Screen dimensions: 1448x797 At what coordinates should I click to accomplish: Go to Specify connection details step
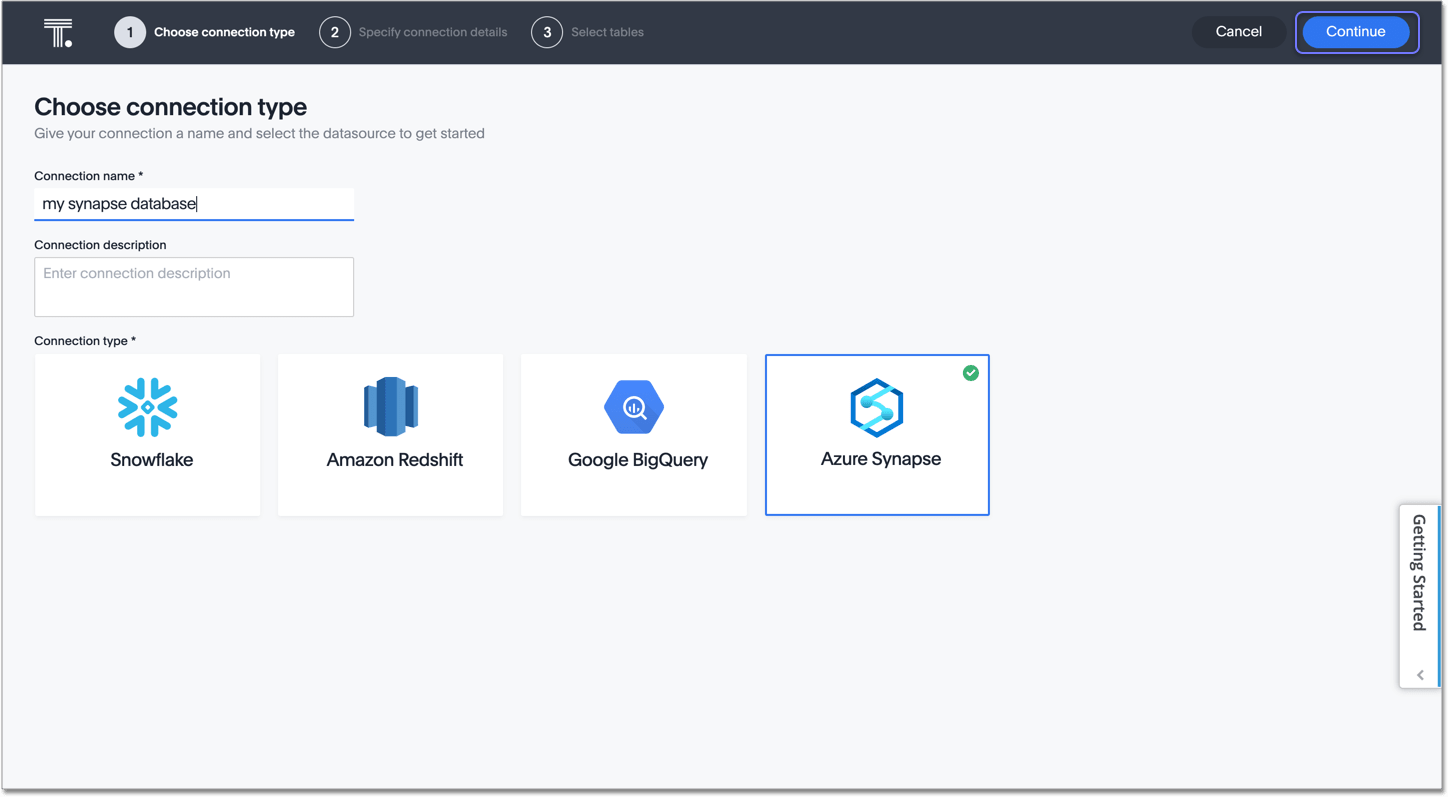point(432,32)
